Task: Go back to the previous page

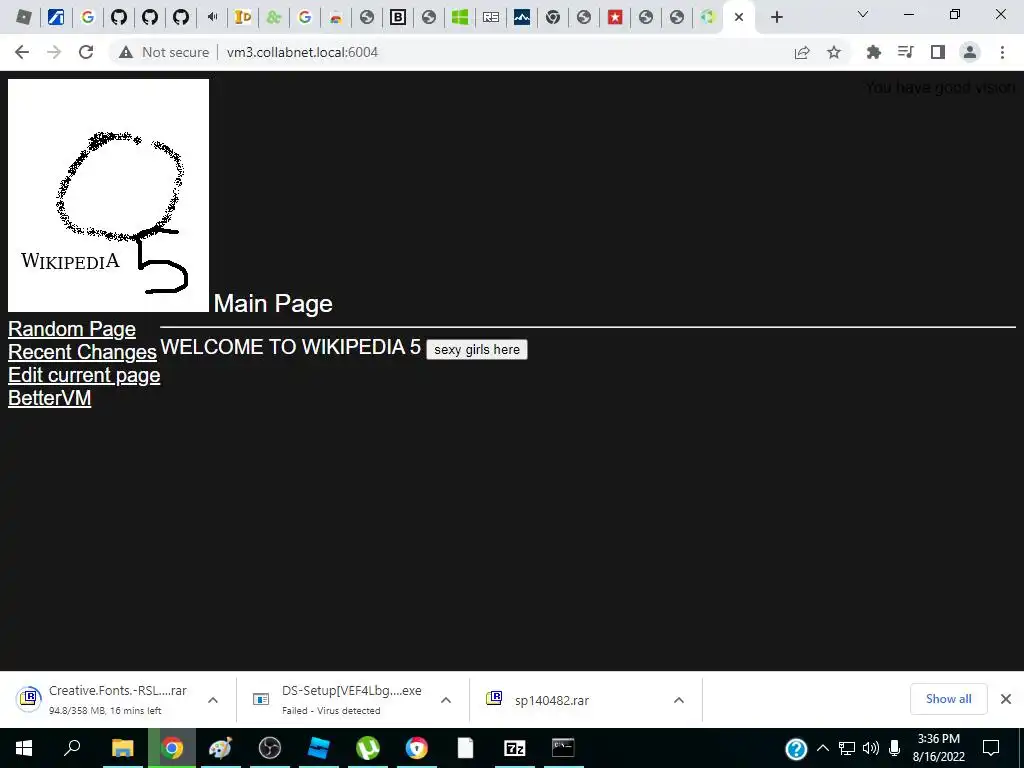Action: click(22, 52)
